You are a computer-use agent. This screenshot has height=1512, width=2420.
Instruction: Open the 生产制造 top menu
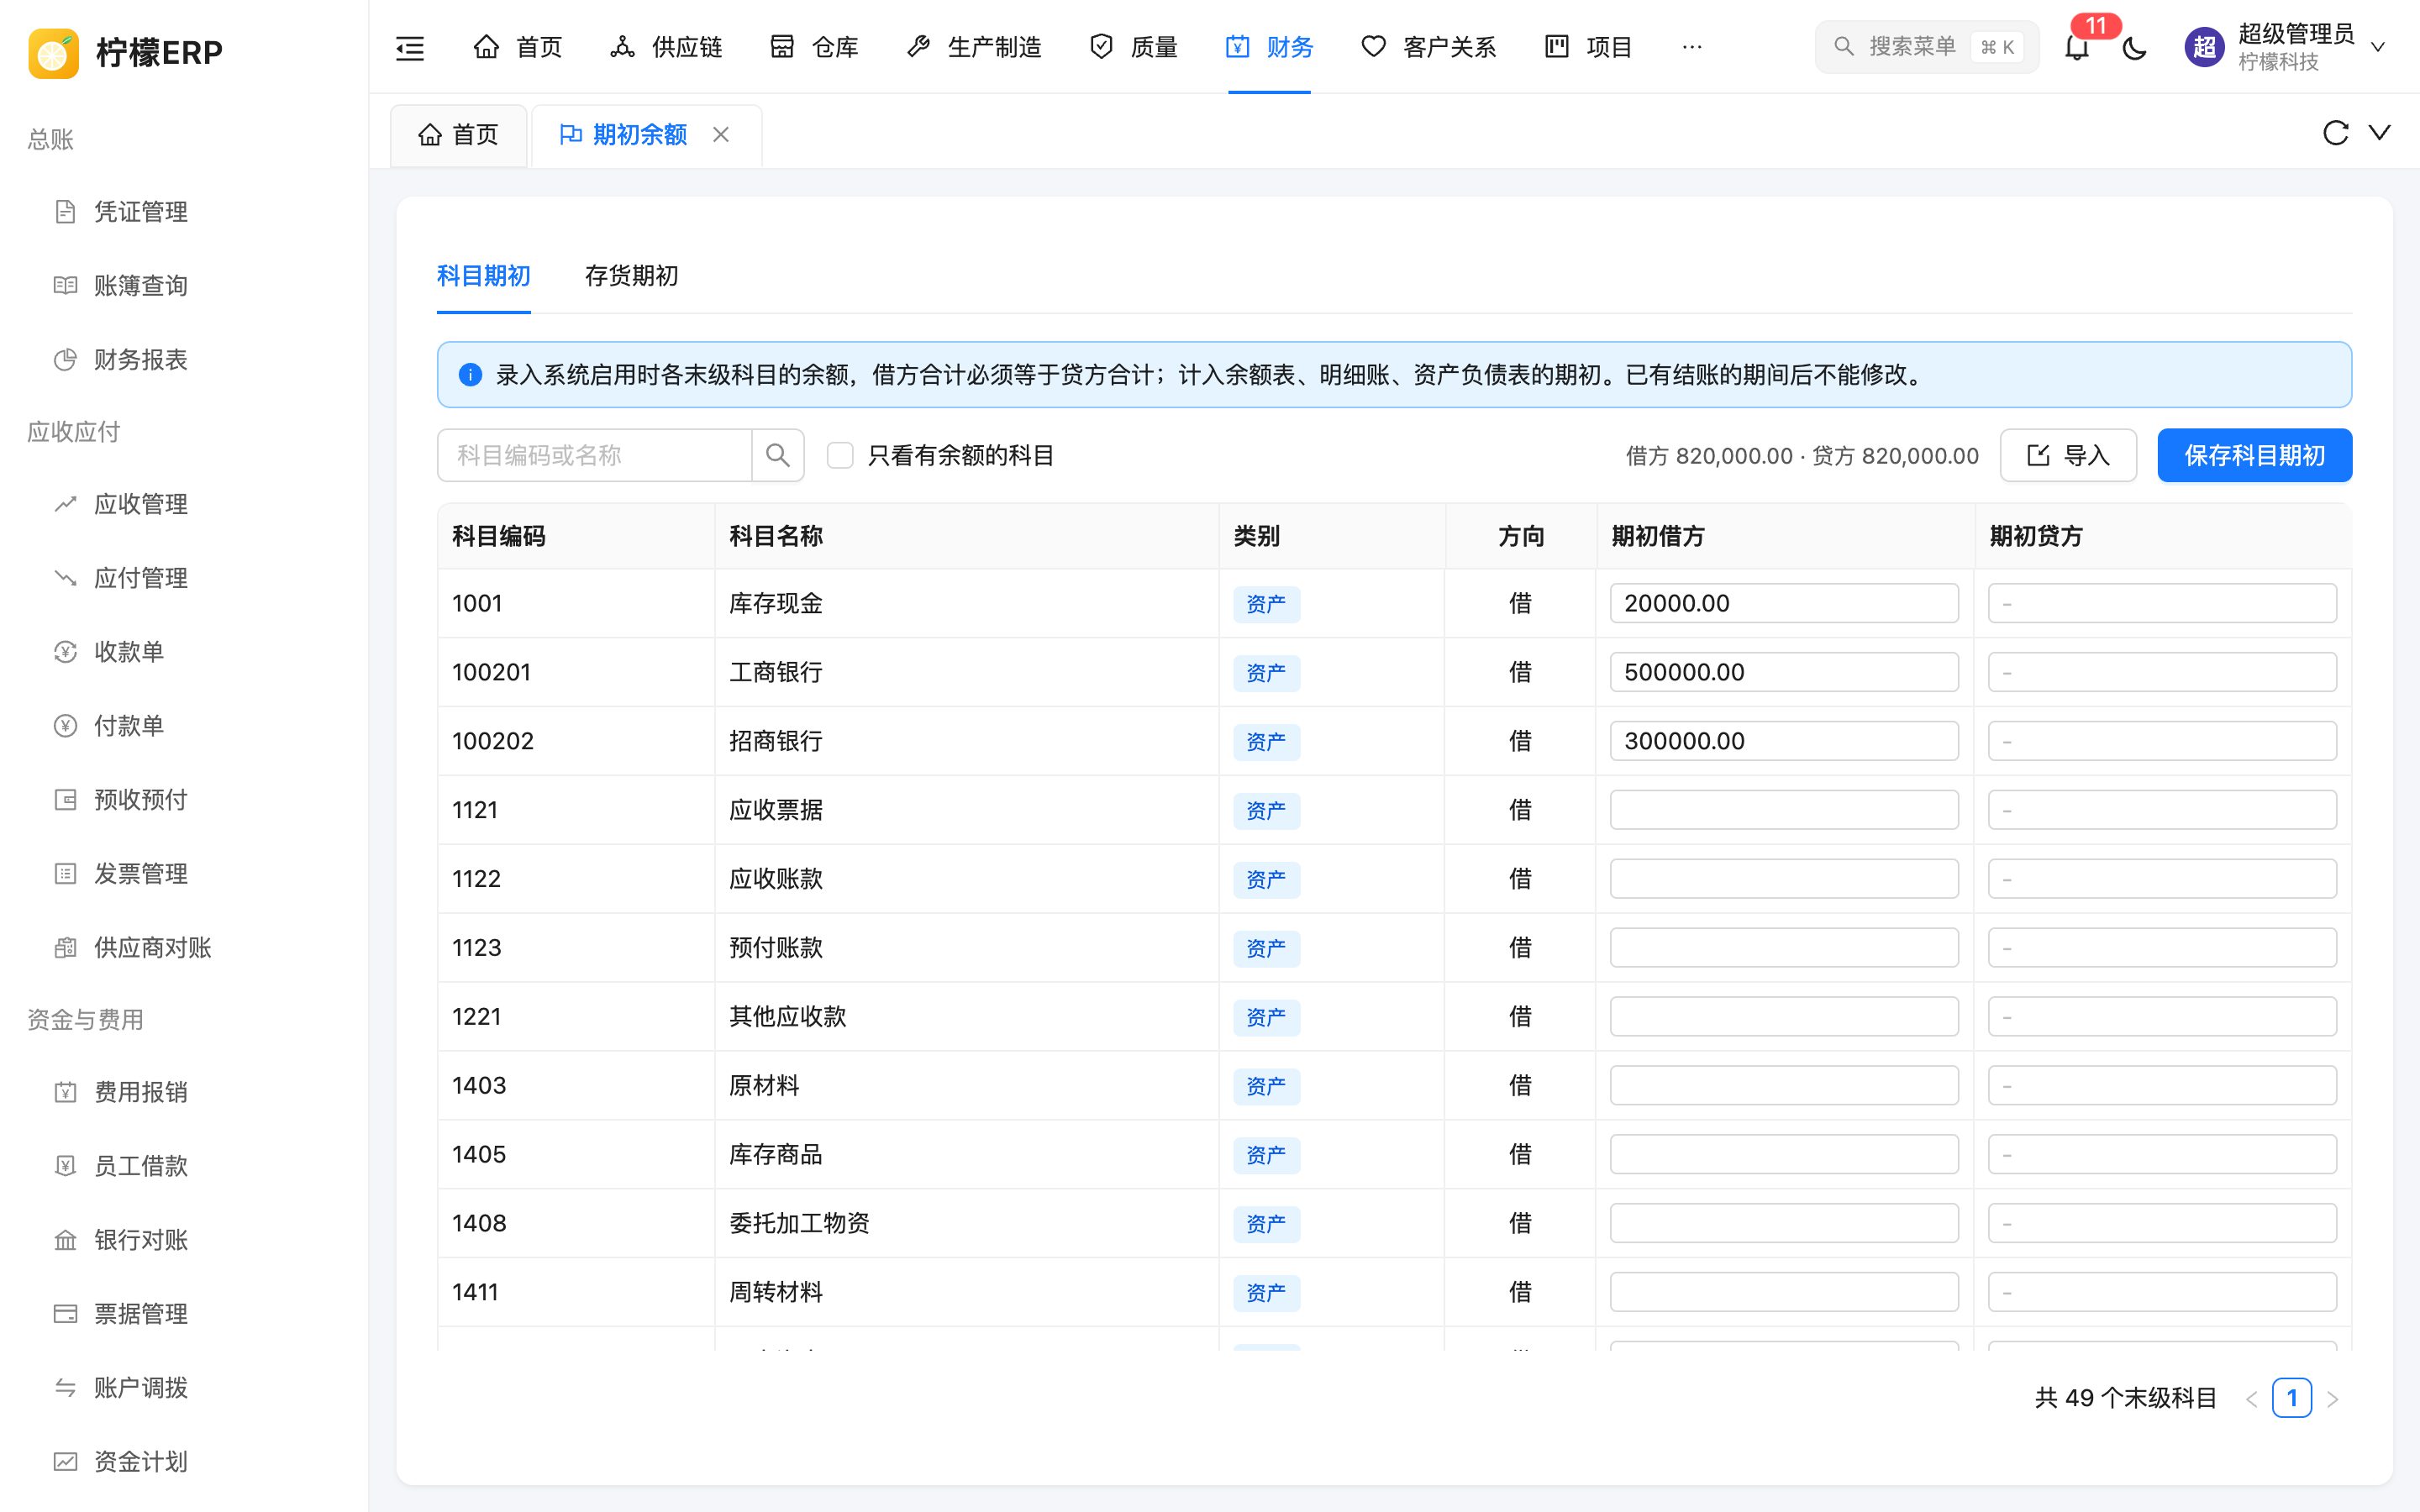974,47
